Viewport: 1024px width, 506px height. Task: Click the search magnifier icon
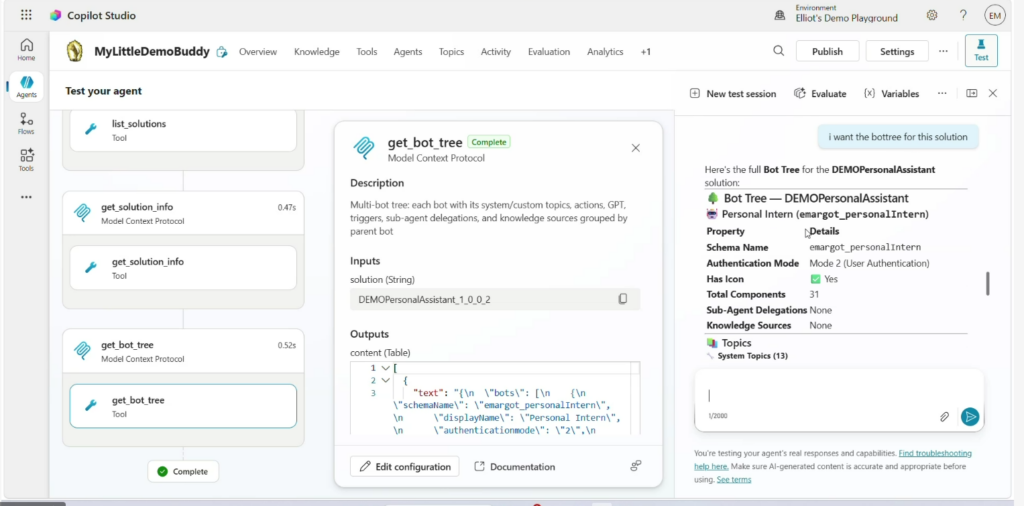click(x=778, y=51)
